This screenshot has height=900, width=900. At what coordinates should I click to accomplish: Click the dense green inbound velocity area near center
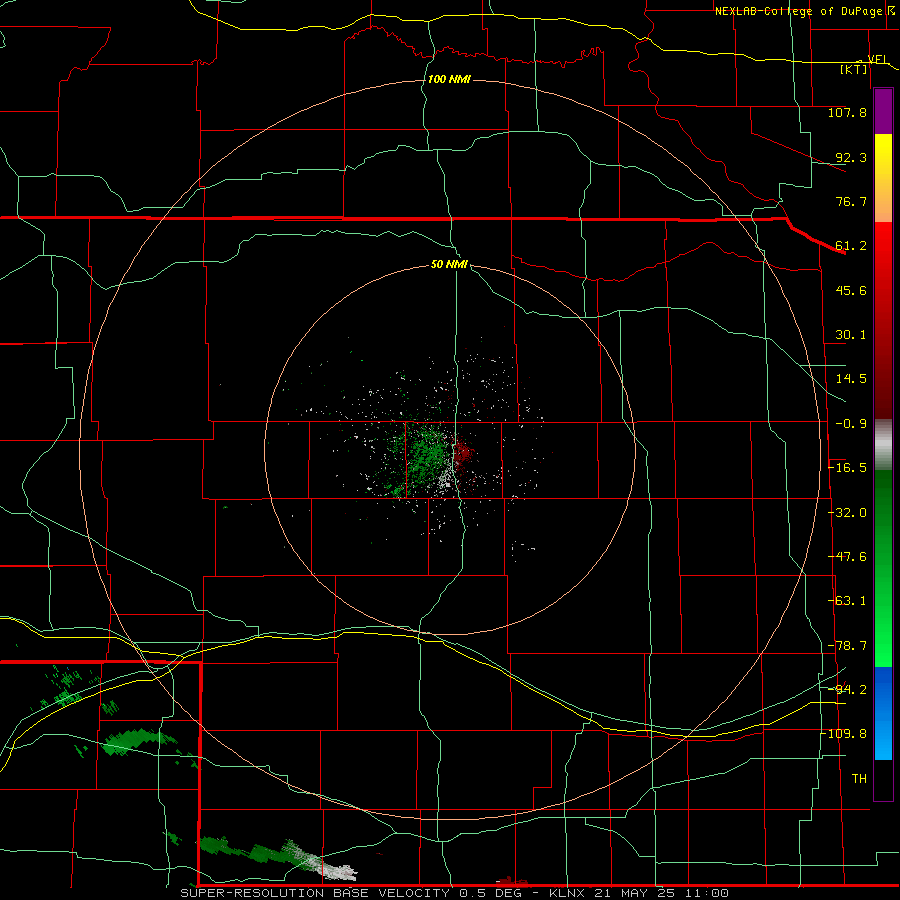coord(428,456)
